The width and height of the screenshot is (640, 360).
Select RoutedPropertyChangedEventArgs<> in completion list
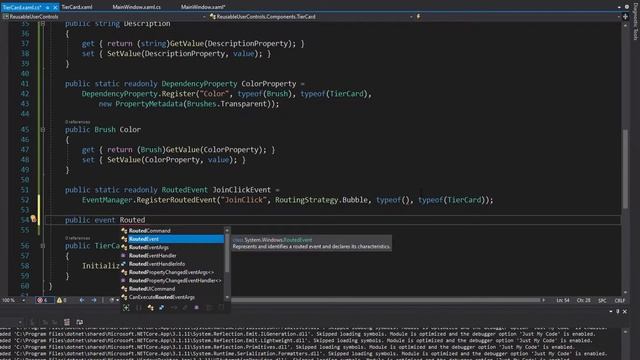click(172, 272)
